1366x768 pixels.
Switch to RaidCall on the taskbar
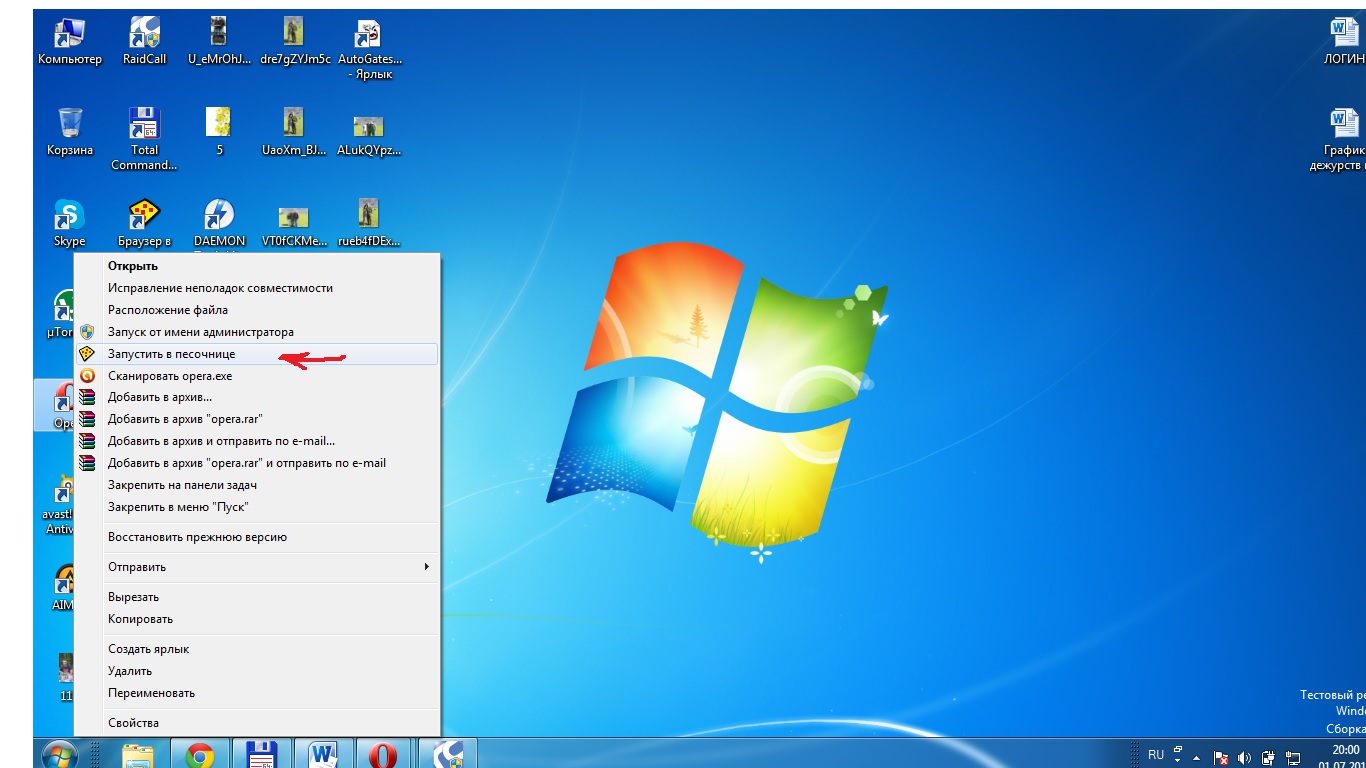coord(448,754)
